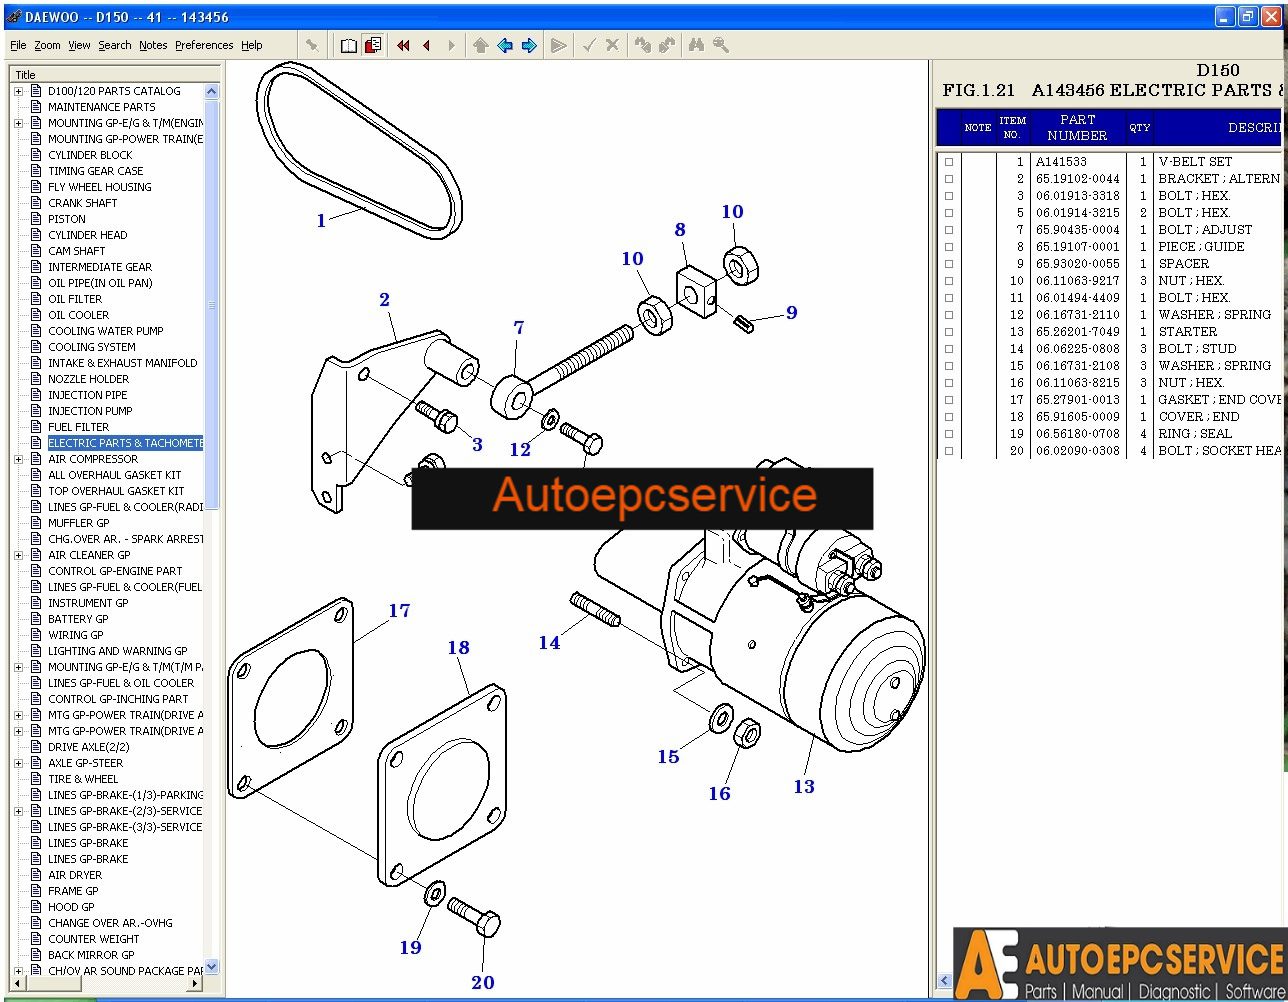Click the tree panel horizontal scroll right arrow
The image size is (1288, 1002).
[x=195, y=984]
